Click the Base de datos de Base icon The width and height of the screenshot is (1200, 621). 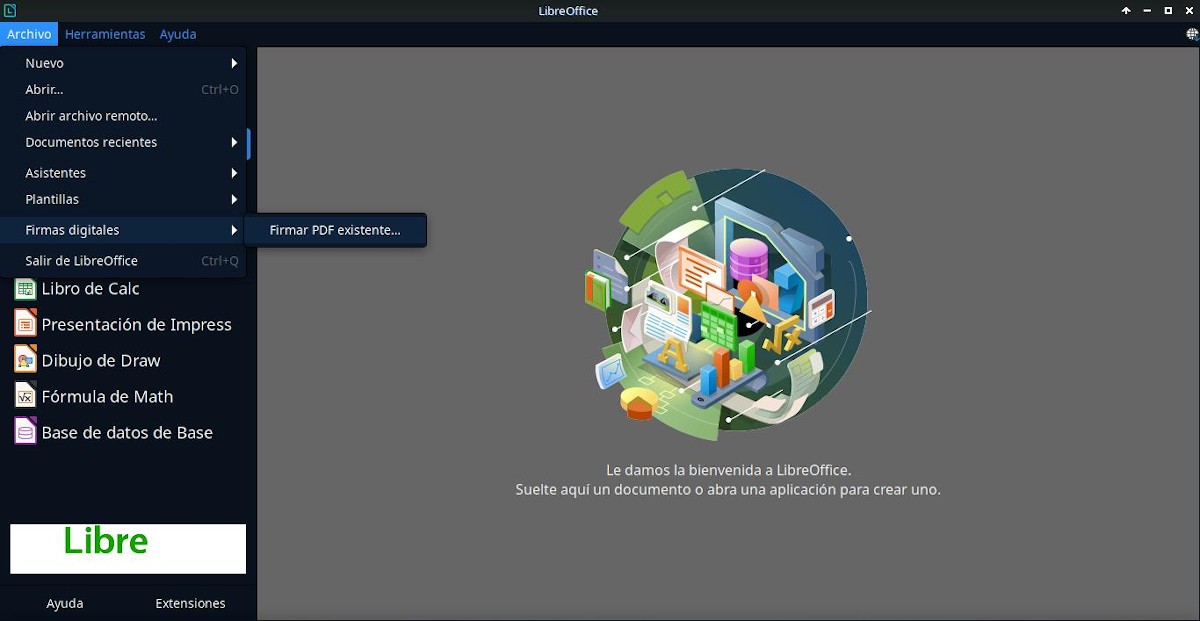pos(25,432)
